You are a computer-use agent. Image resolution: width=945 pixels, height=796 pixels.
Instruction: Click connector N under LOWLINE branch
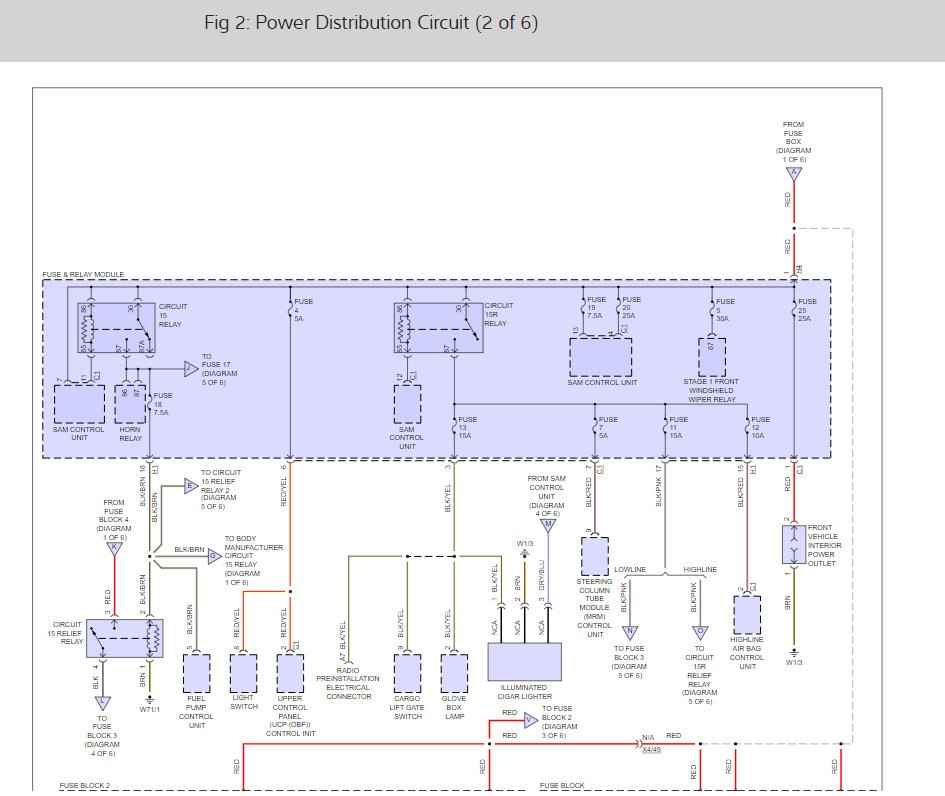click(x=630, y=632)
